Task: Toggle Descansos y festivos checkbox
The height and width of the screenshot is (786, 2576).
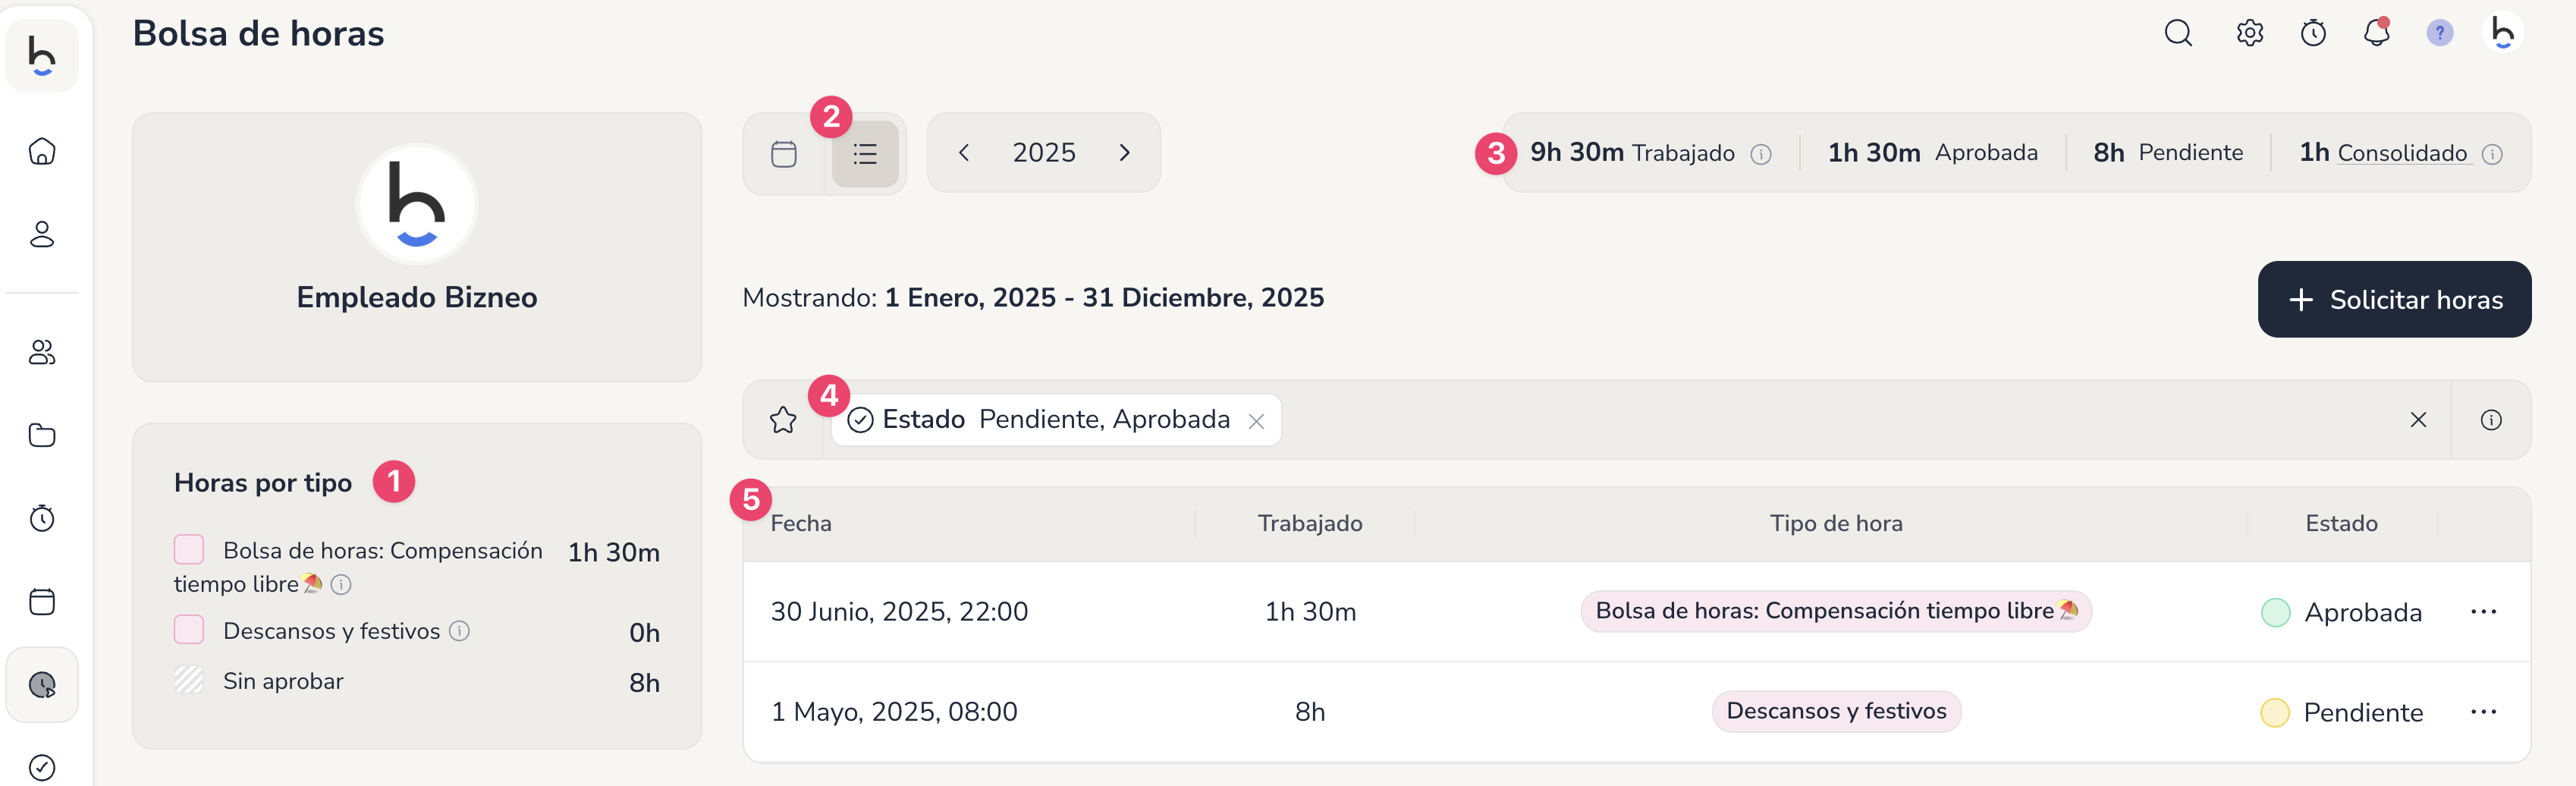Action: (189, 630)
